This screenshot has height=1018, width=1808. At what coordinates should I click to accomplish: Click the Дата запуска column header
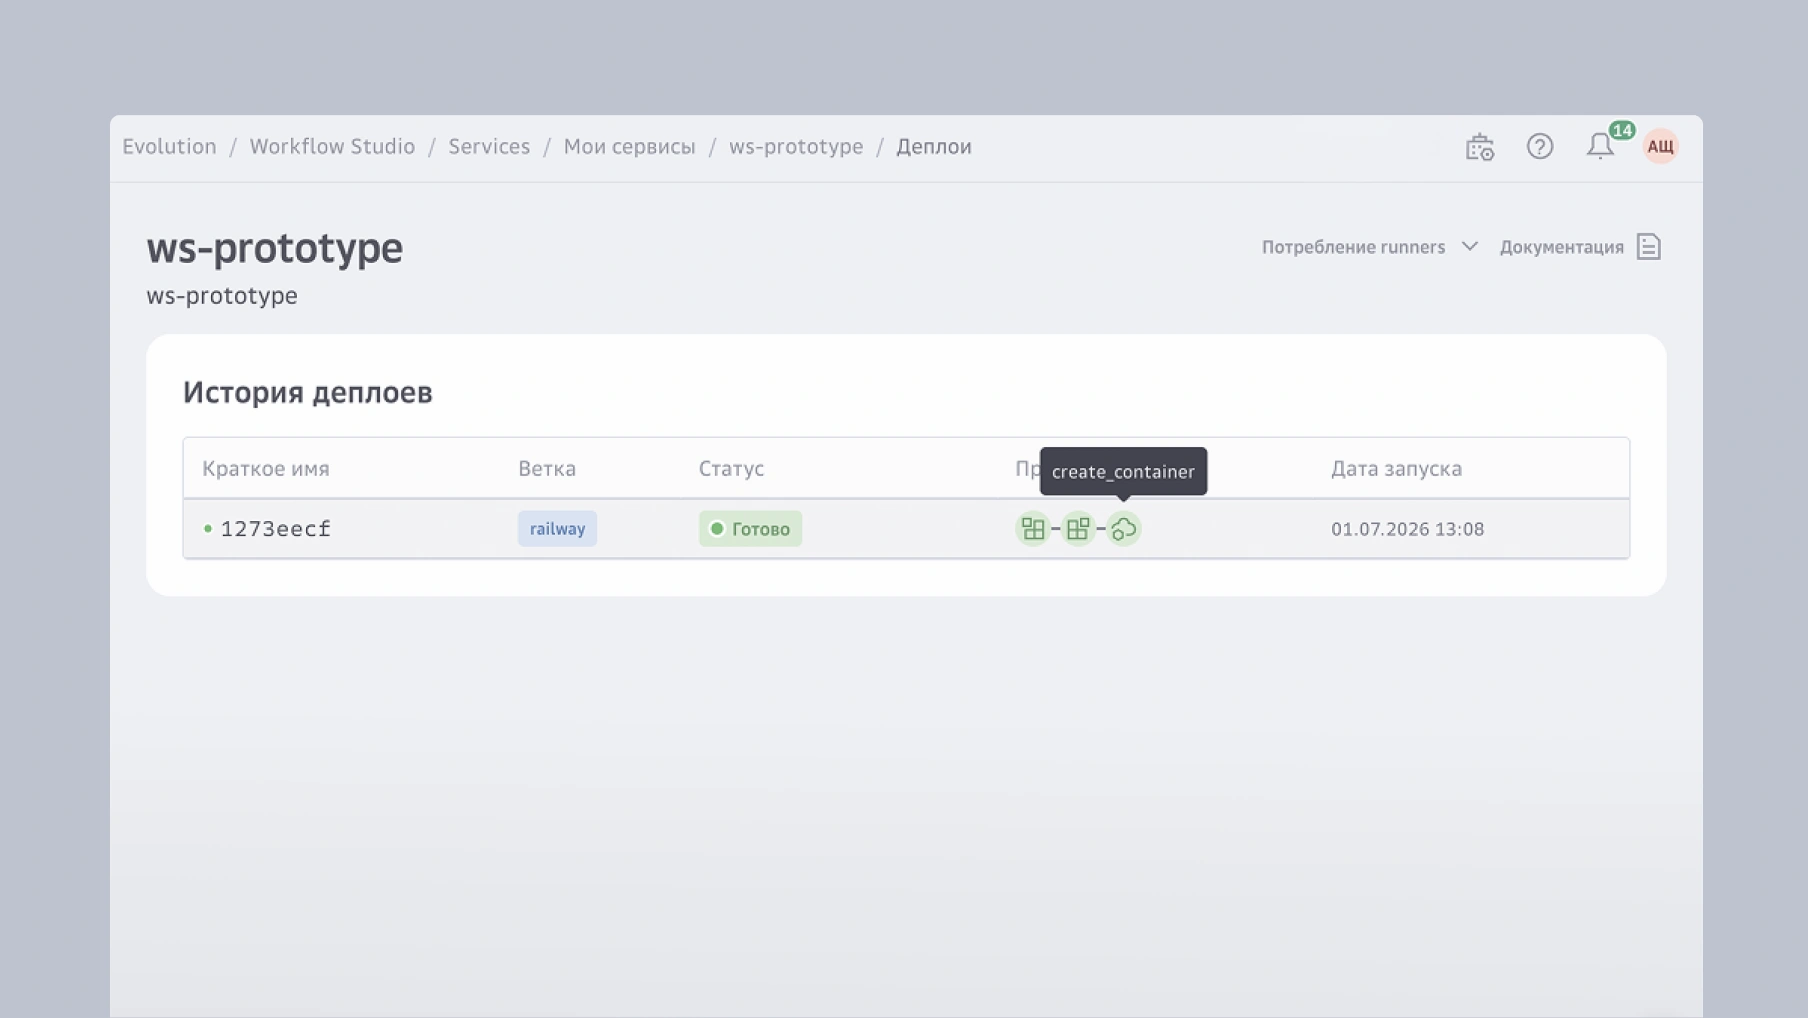click(x=1396, y=469)
